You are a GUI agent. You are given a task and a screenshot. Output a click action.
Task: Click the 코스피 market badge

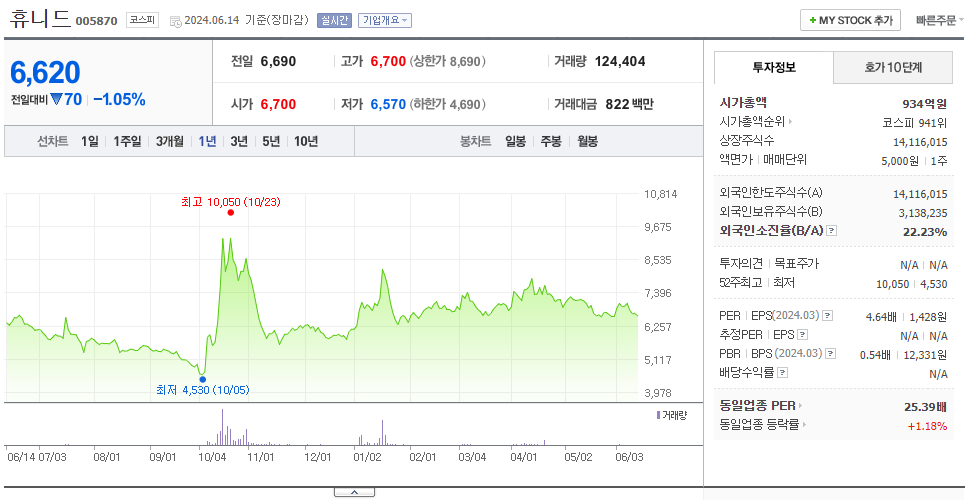143,20
